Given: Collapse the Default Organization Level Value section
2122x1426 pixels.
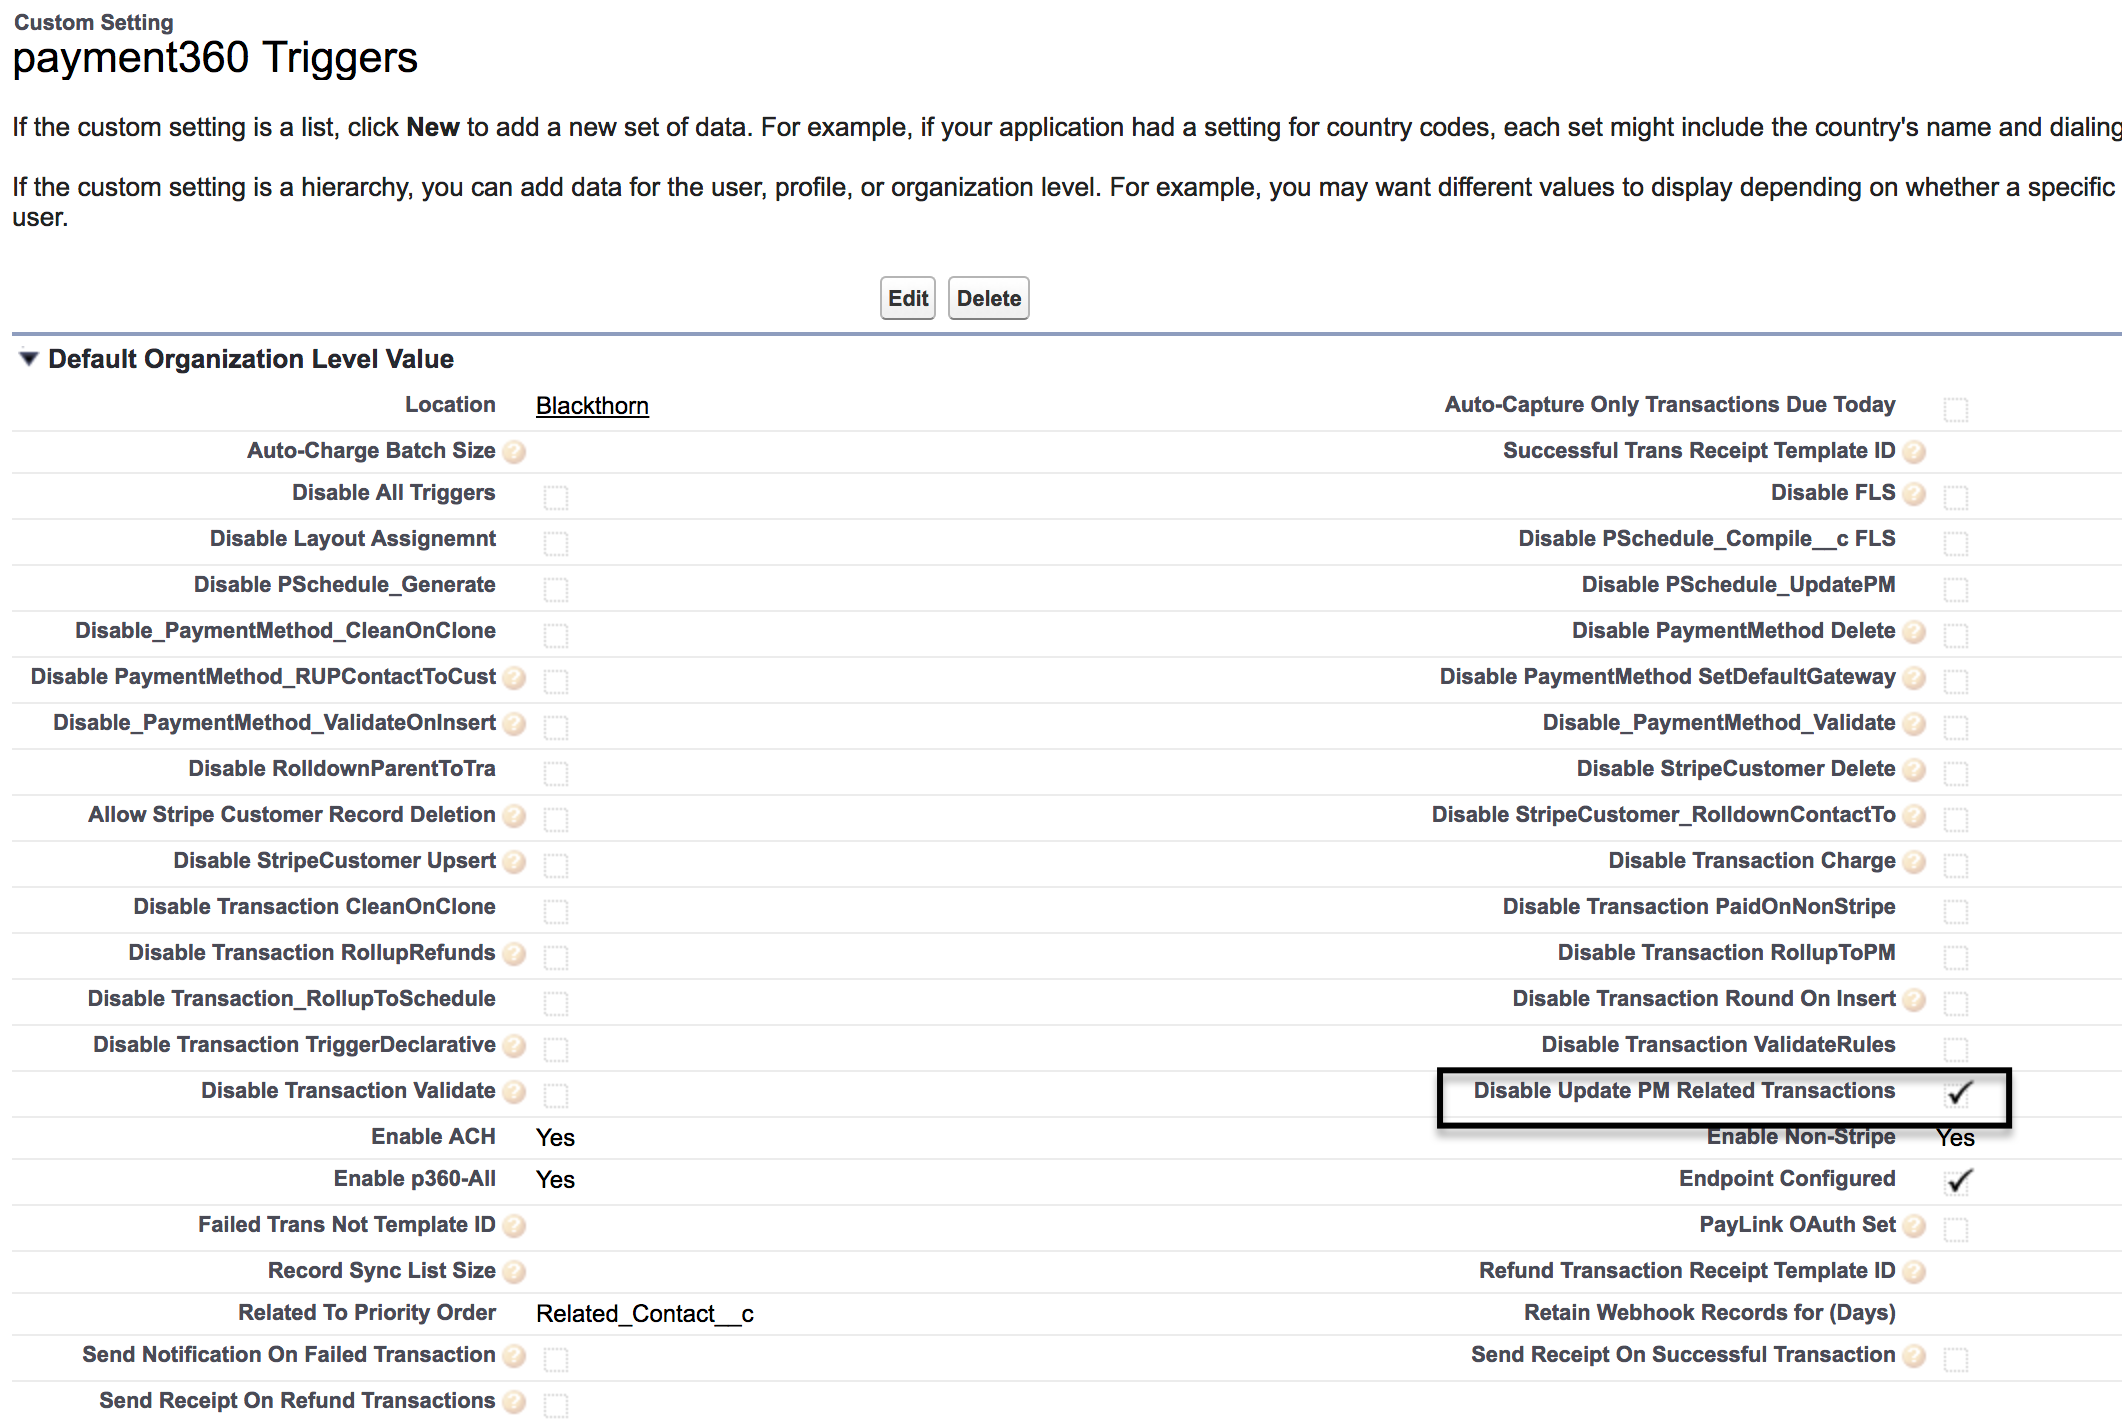Looking at the screenshot, I should pos(29,358).
